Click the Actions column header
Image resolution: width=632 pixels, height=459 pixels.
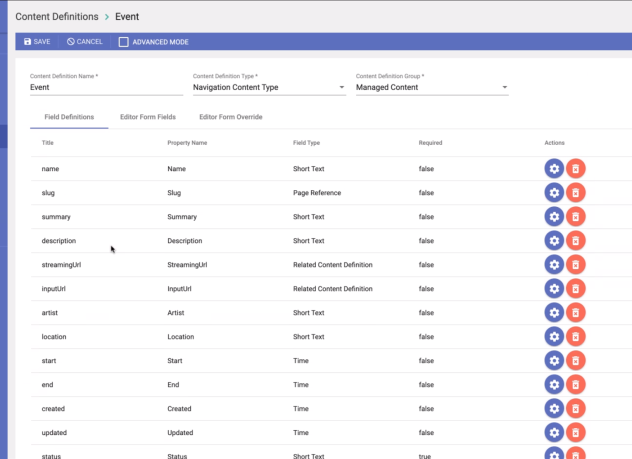point(555,143)
